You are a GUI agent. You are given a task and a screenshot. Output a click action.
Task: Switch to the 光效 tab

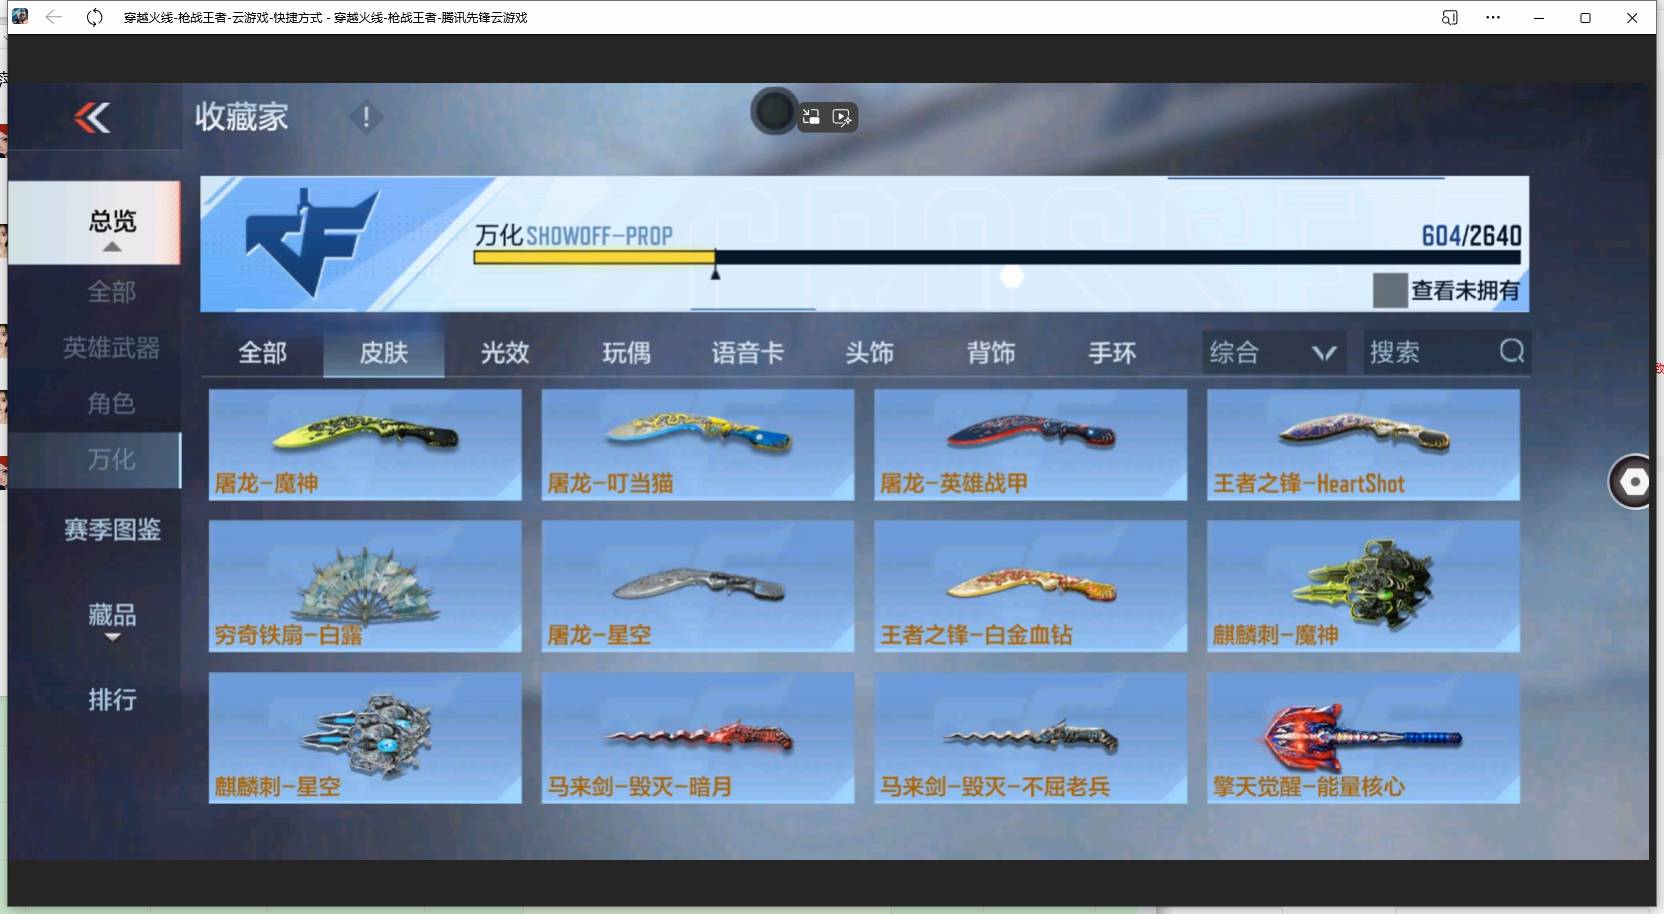pos(505,353)
